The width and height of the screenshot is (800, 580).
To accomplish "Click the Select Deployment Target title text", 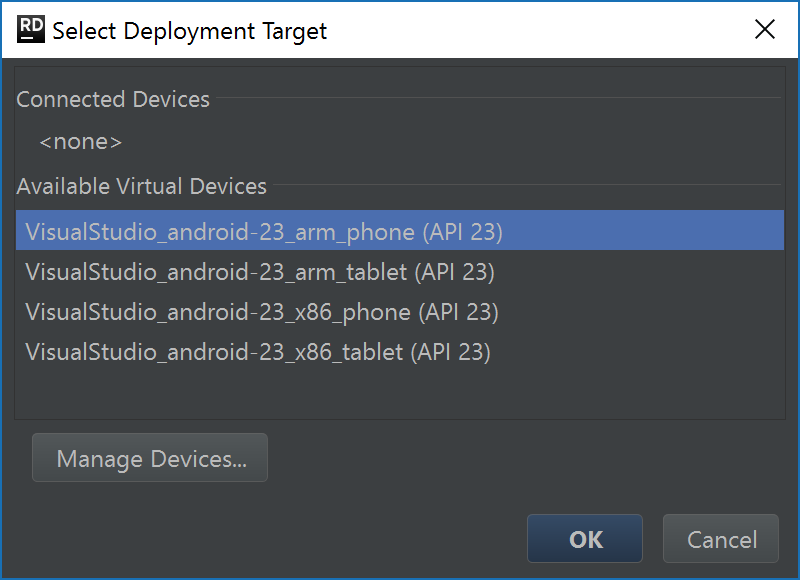I will (189, 31).
